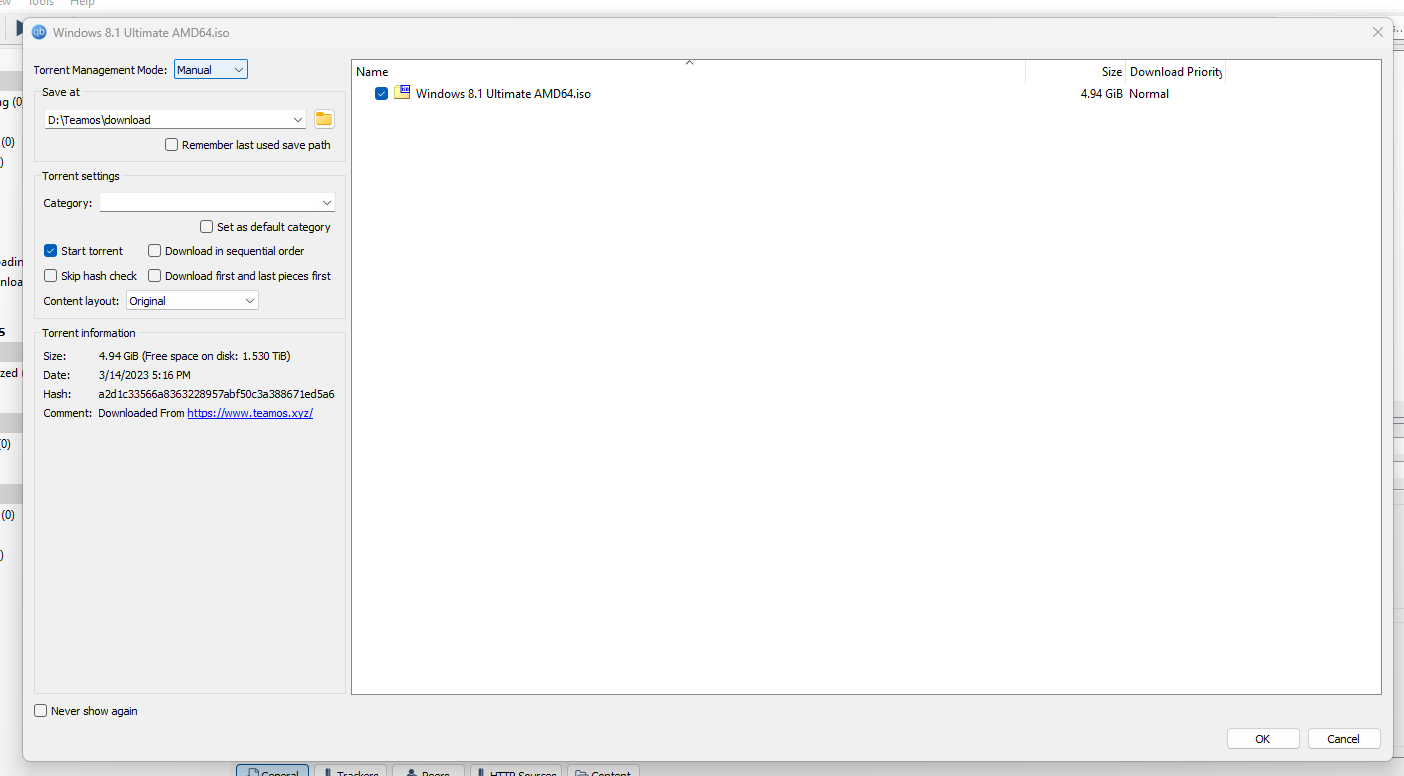
Task: Click the free space on disk text
Action: click(216, 356)
